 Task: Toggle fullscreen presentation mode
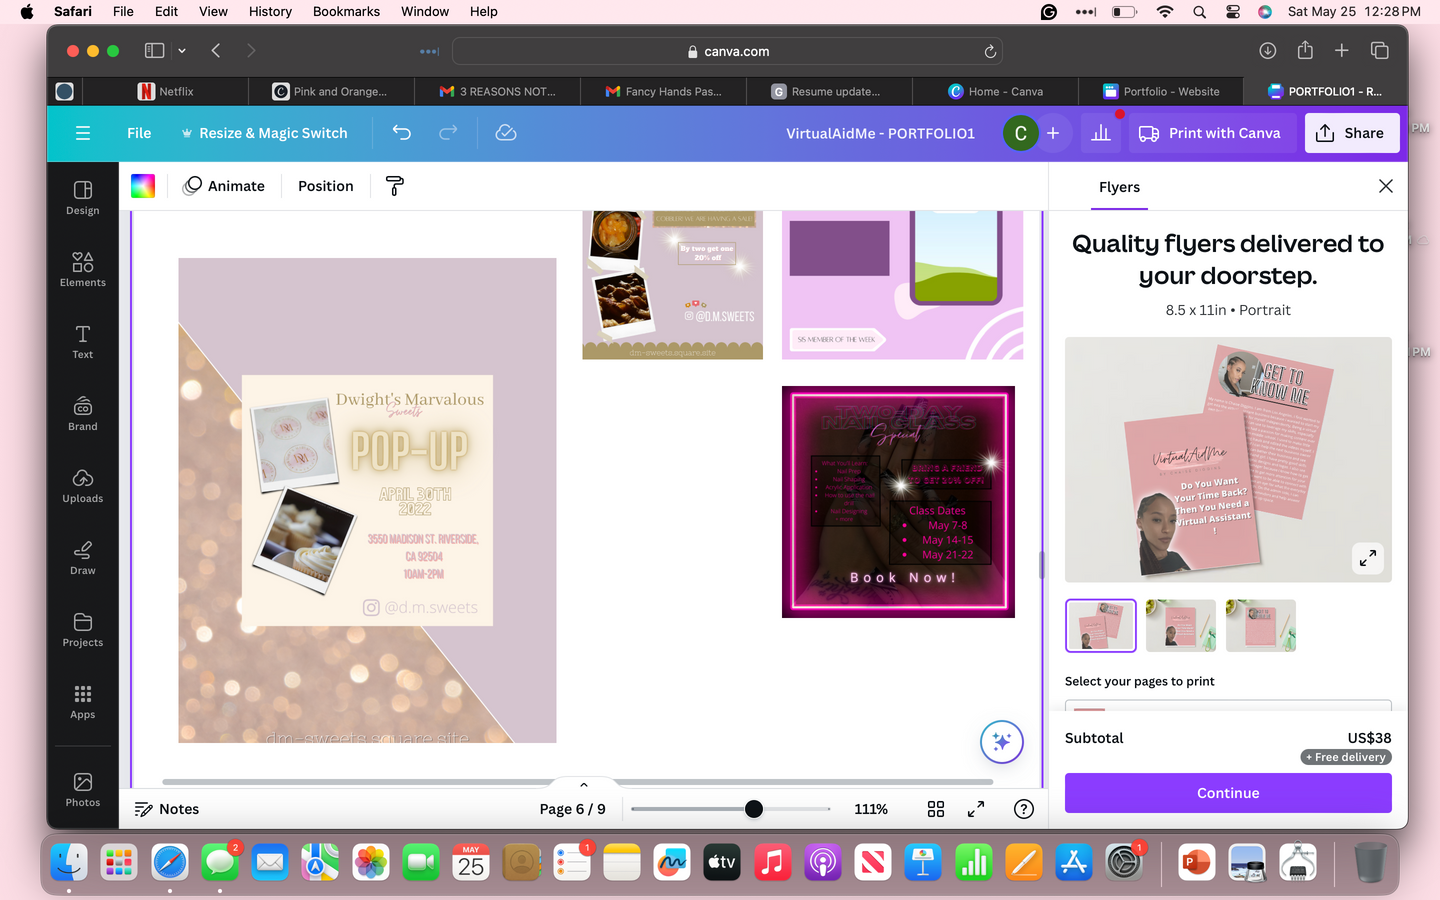976,809
